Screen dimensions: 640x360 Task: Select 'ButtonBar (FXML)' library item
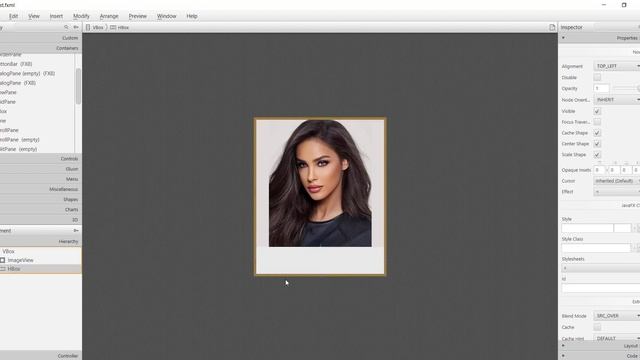[16, 64]
